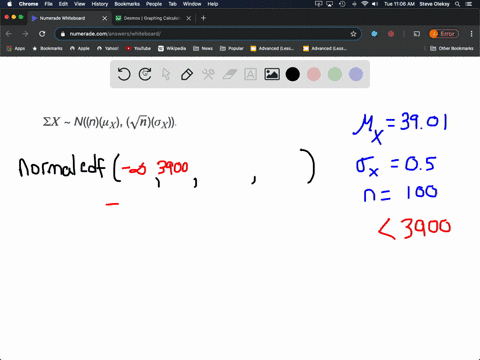Screen dimensions: 480x360
Task: Click the volume icon in menu bar
Action: click(x=375, y=4)
